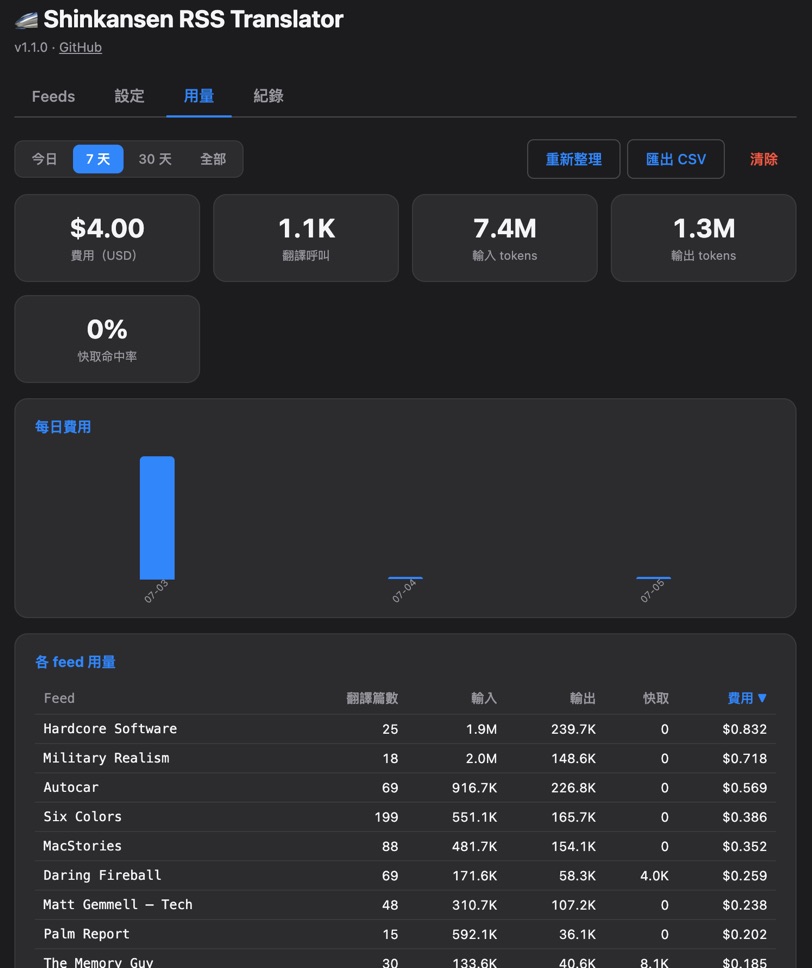Select the MacStories feed row
Image resolution: width=812 pixels, height=968 pixels.
(x=405, y=846)
